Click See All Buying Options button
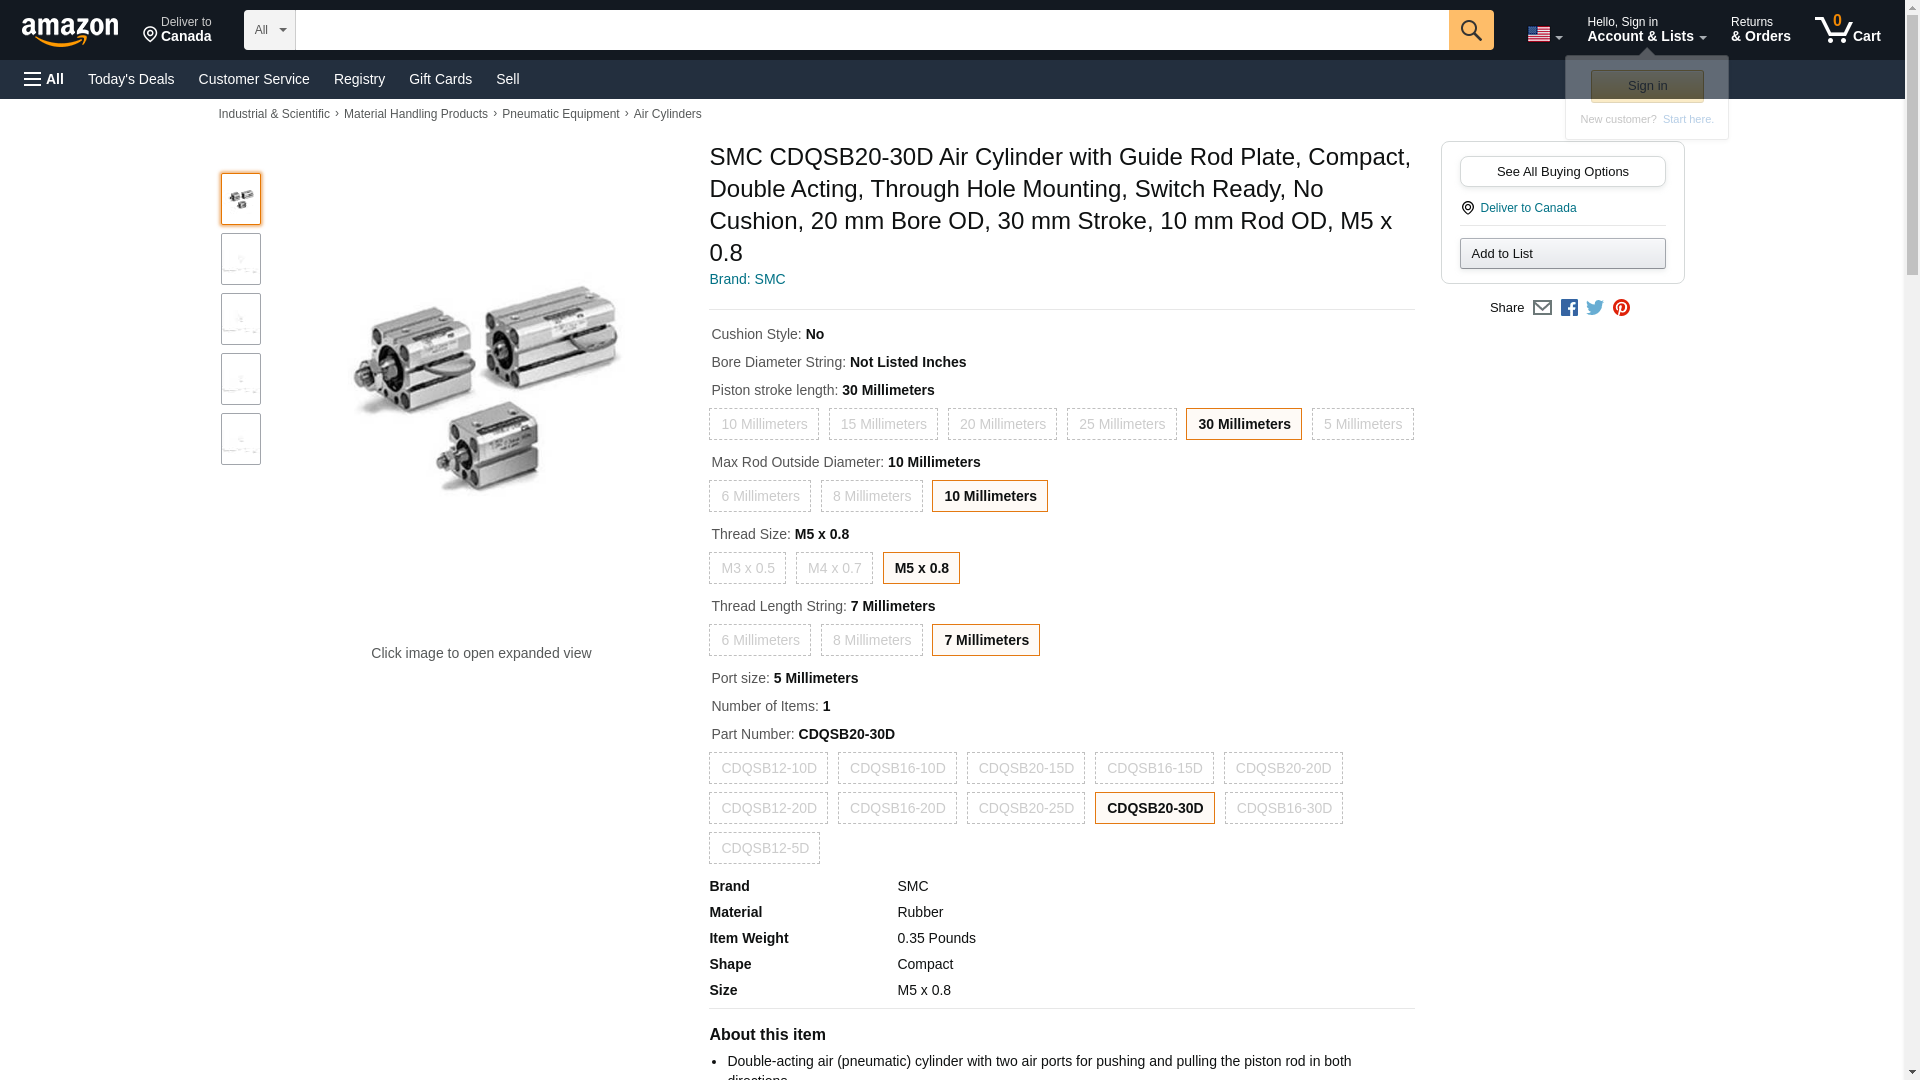 point(1562,171)
